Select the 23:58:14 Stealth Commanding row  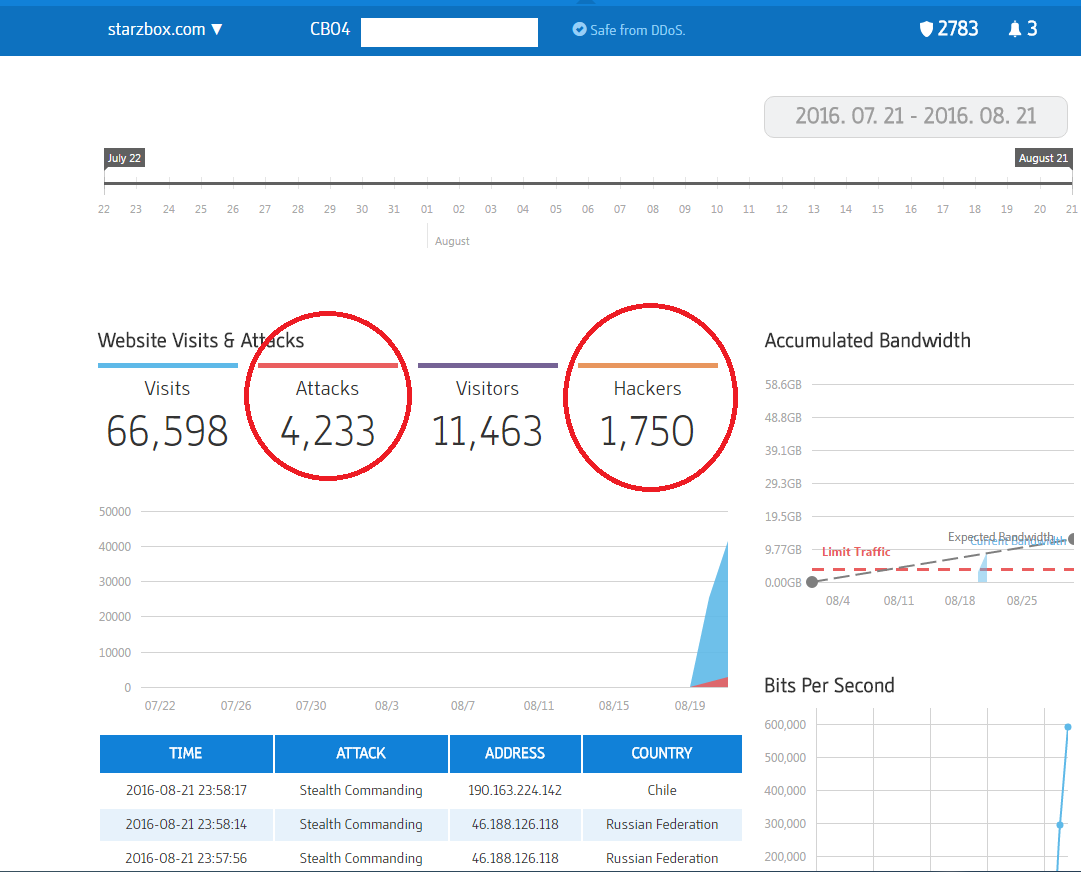361,824
